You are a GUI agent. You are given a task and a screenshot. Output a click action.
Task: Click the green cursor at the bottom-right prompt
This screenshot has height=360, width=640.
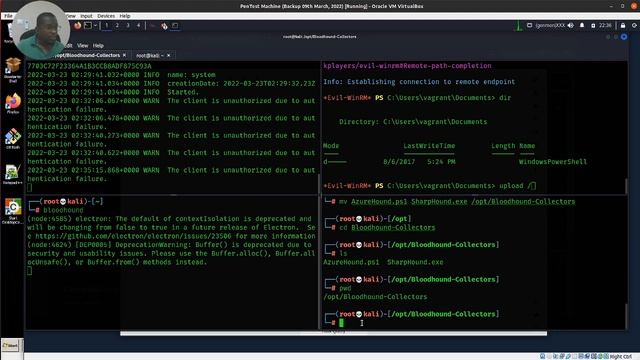(x=341, y=323)
